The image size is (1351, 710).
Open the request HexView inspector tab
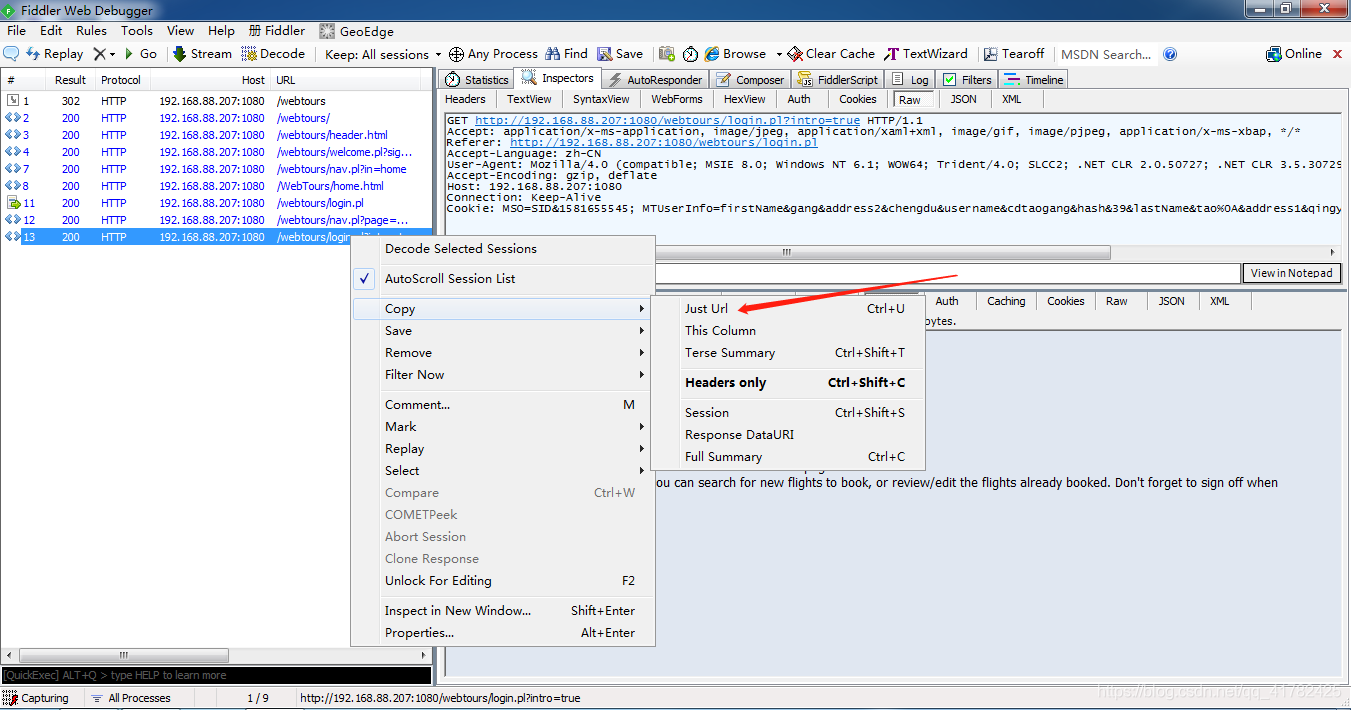click(x=745, y=99)
